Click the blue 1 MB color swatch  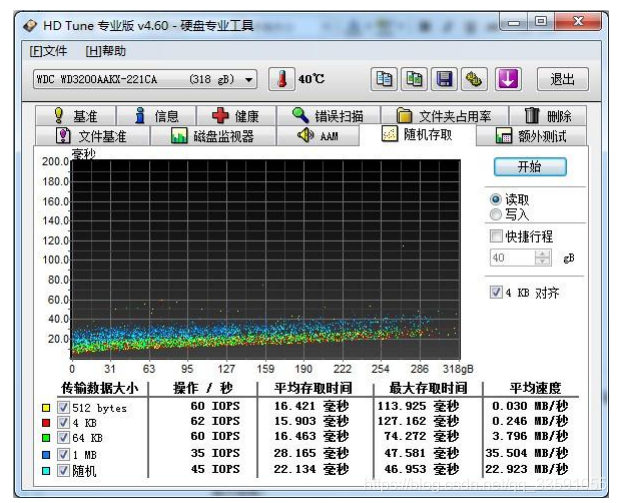46,455
